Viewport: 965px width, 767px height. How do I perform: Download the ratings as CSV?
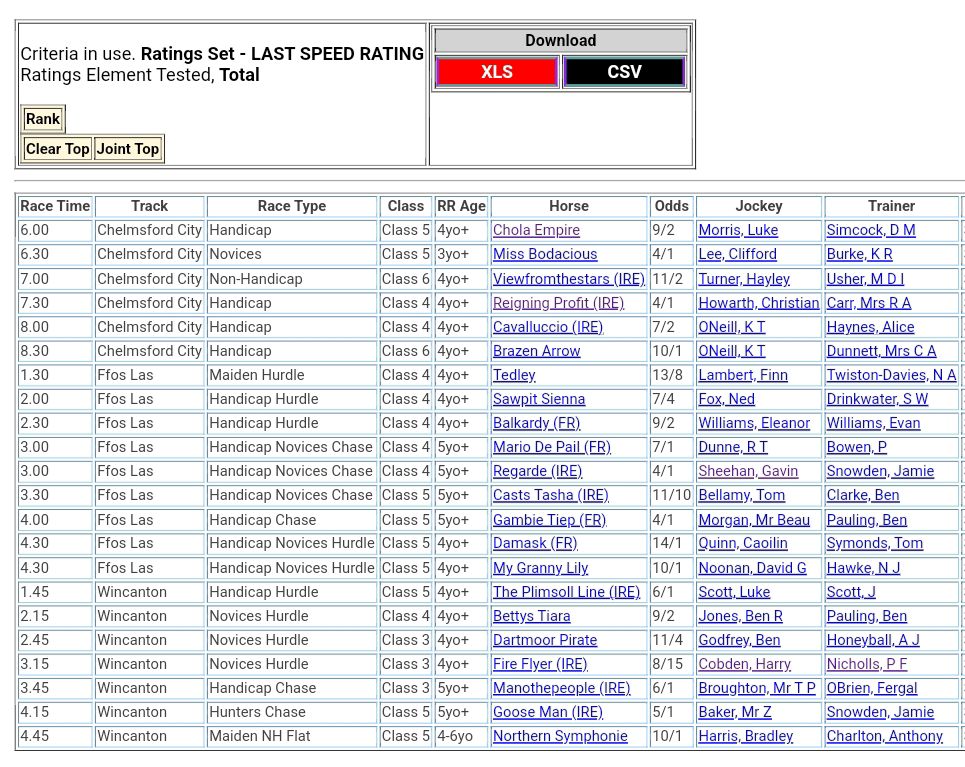[x=624, y=72]
